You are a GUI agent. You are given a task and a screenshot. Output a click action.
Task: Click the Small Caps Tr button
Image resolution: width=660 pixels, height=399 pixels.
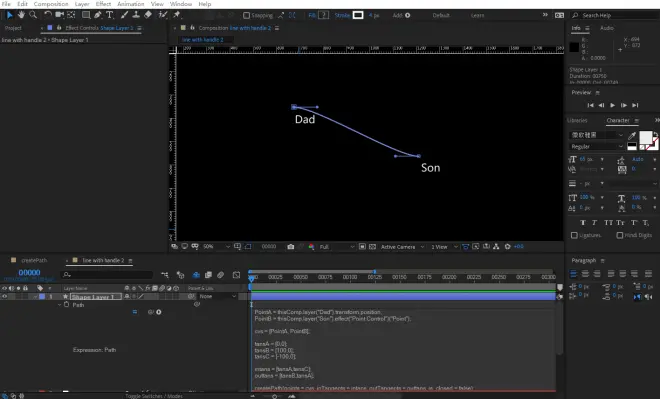tap(620, 223)
